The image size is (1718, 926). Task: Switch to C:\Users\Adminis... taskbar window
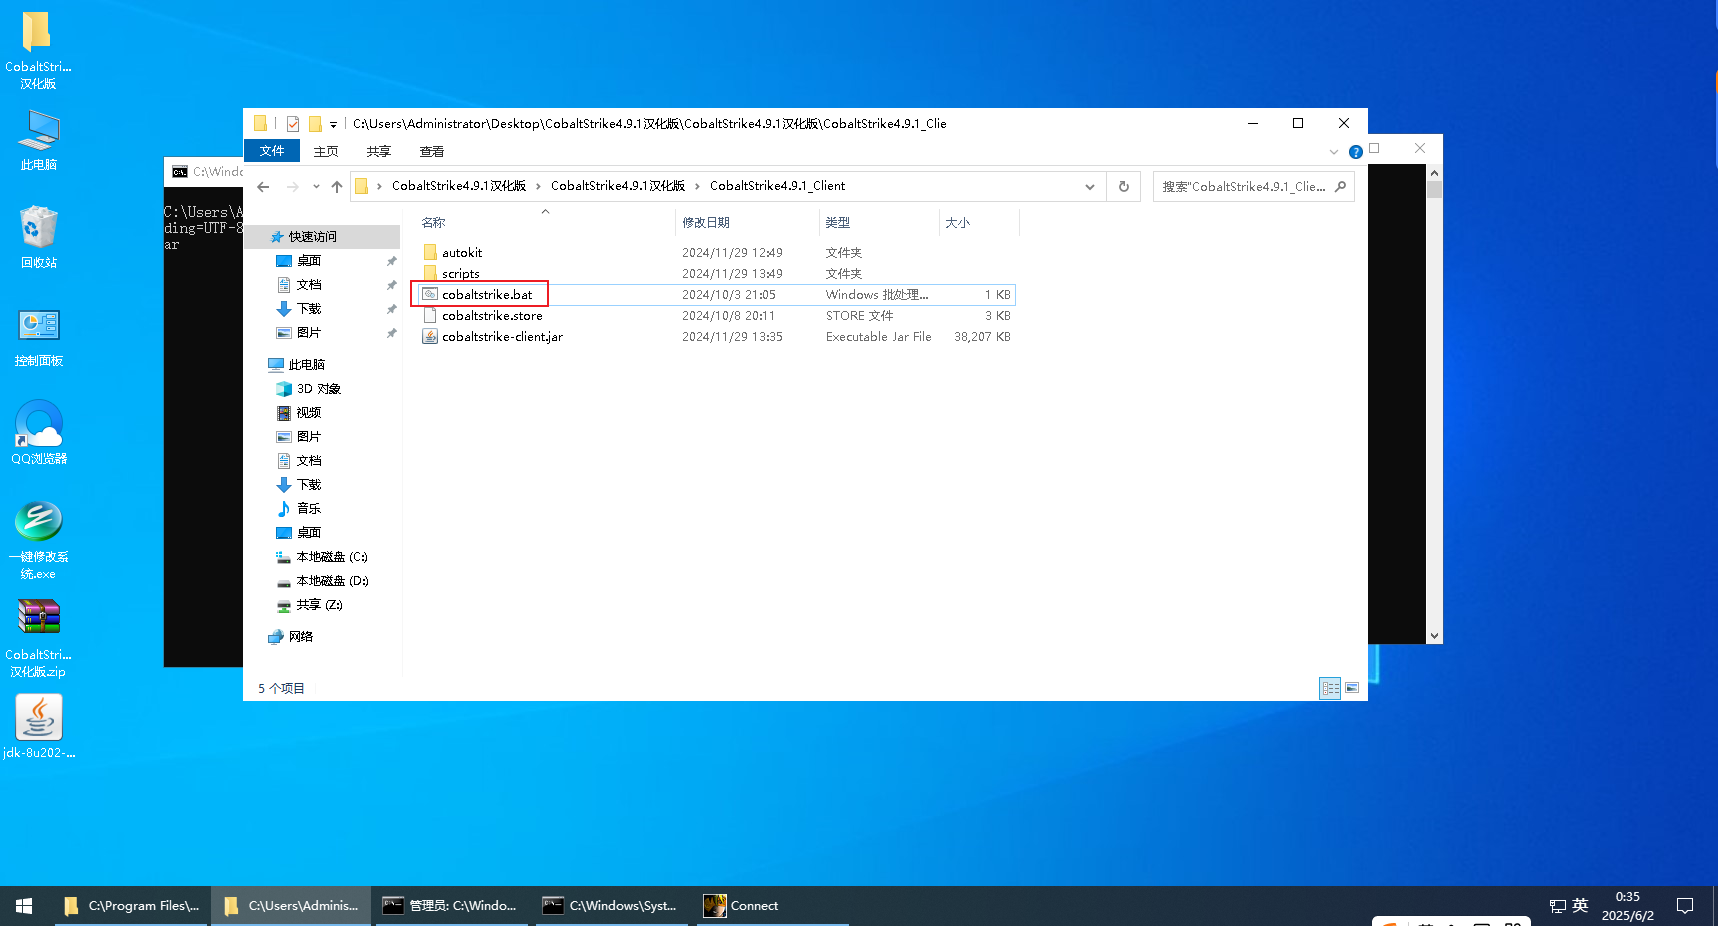pos(291,906)
